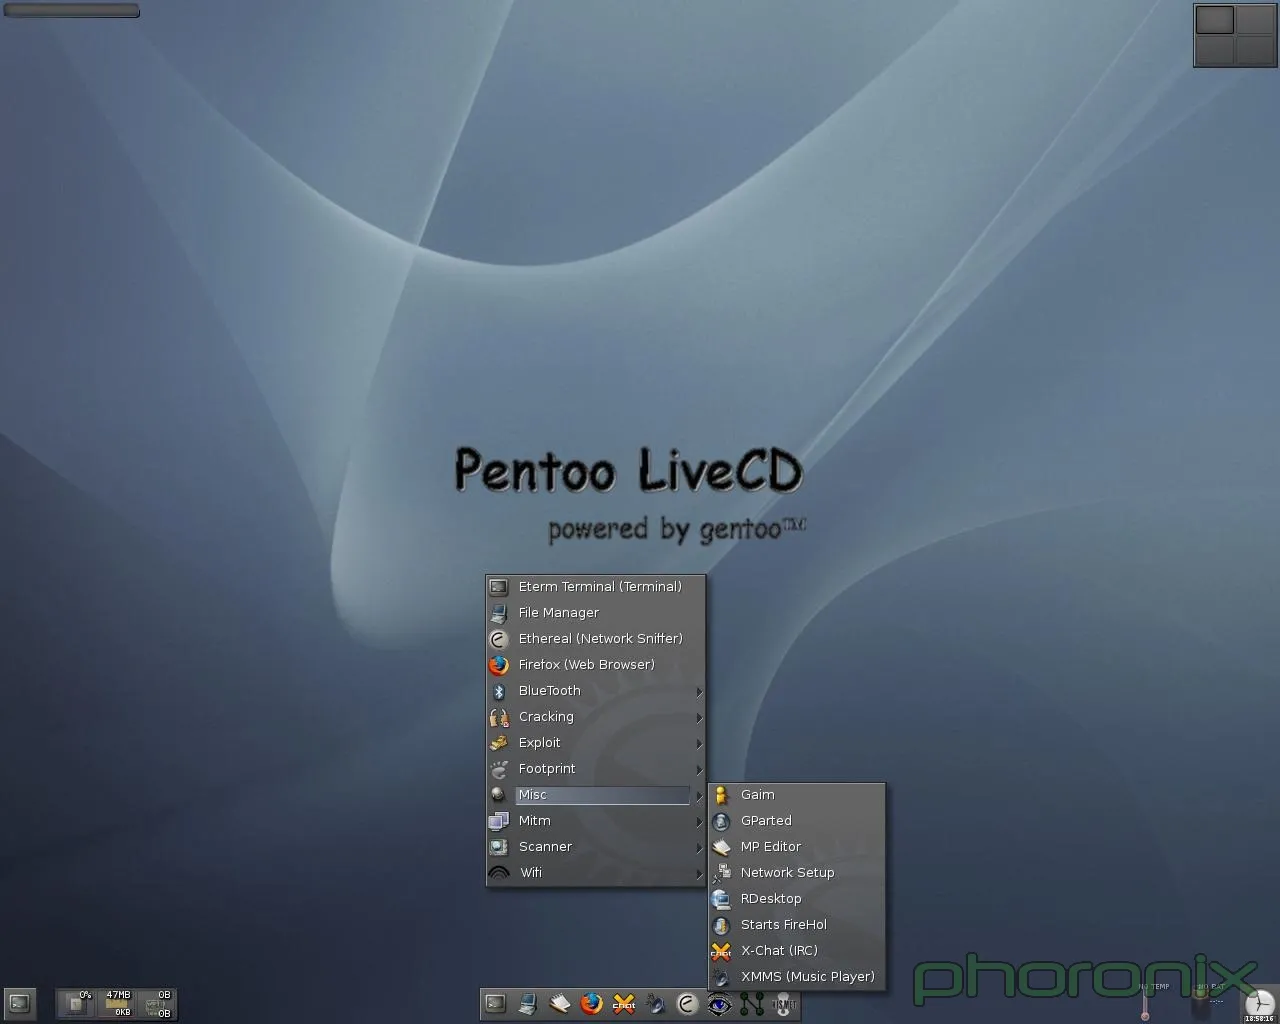
Task: Click the NO TEMP thermometer gadget
Action: 1145,1003
